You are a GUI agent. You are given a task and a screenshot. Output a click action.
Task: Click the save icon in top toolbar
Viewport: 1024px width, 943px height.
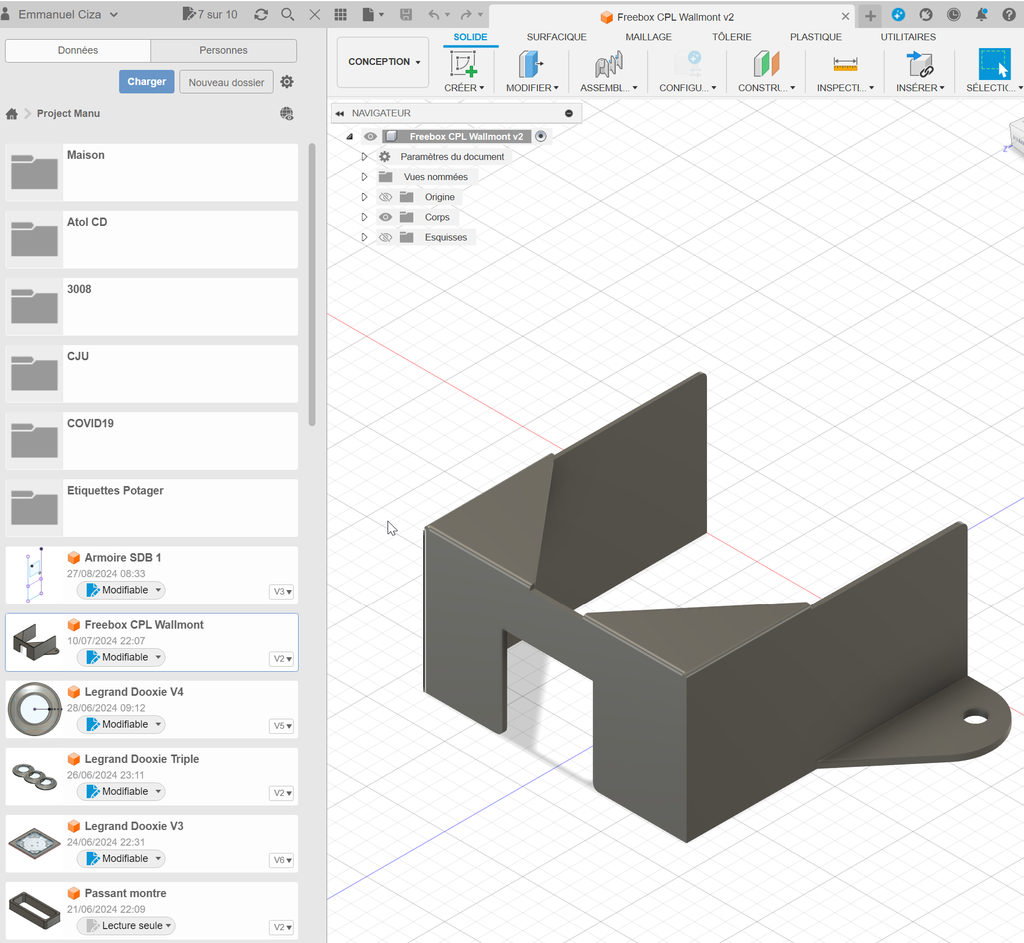click(405, 15)
